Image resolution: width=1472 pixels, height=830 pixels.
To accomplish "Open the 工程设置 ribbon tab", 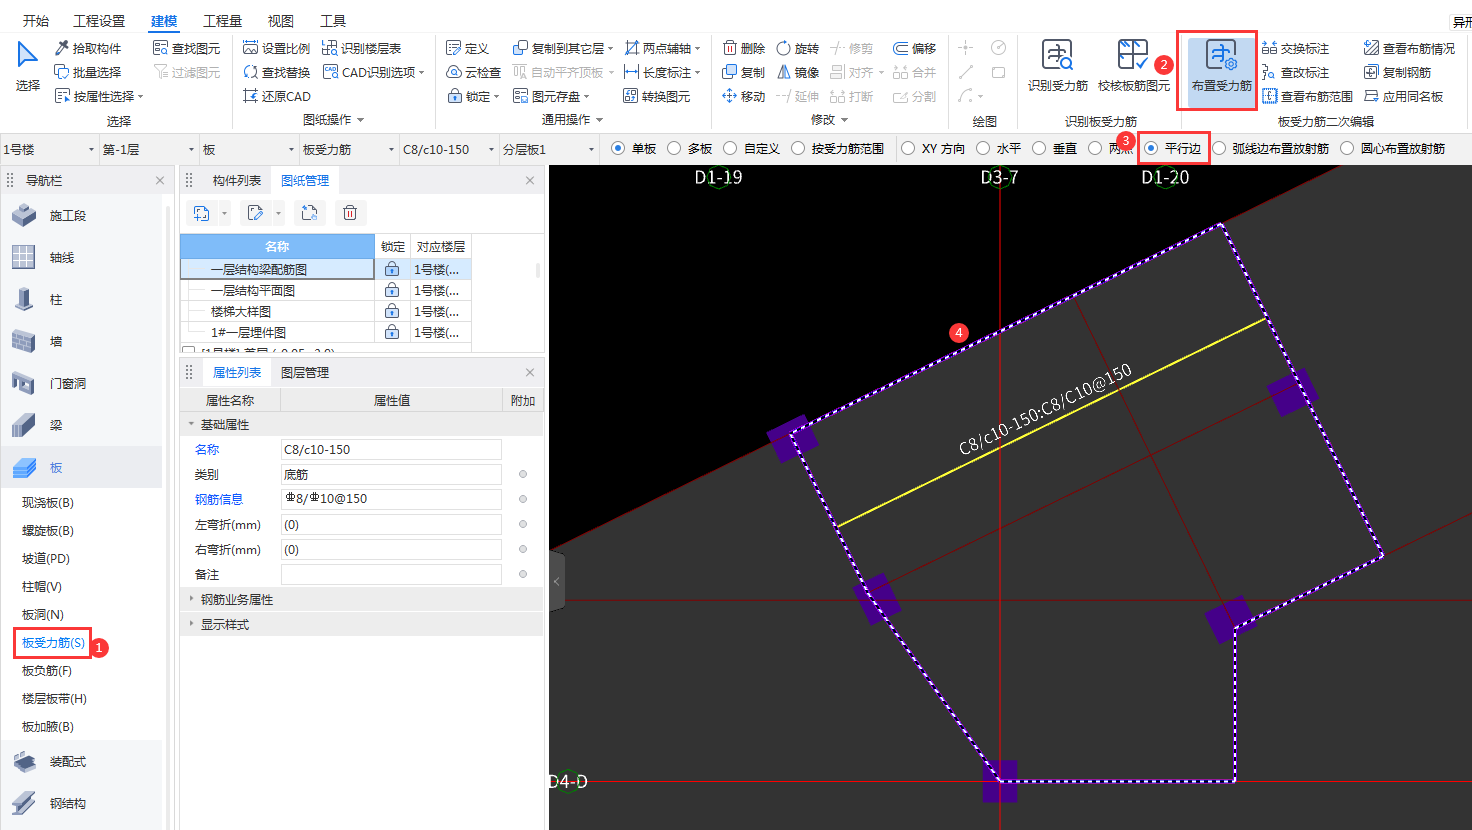I will click(x=99, y=21).
